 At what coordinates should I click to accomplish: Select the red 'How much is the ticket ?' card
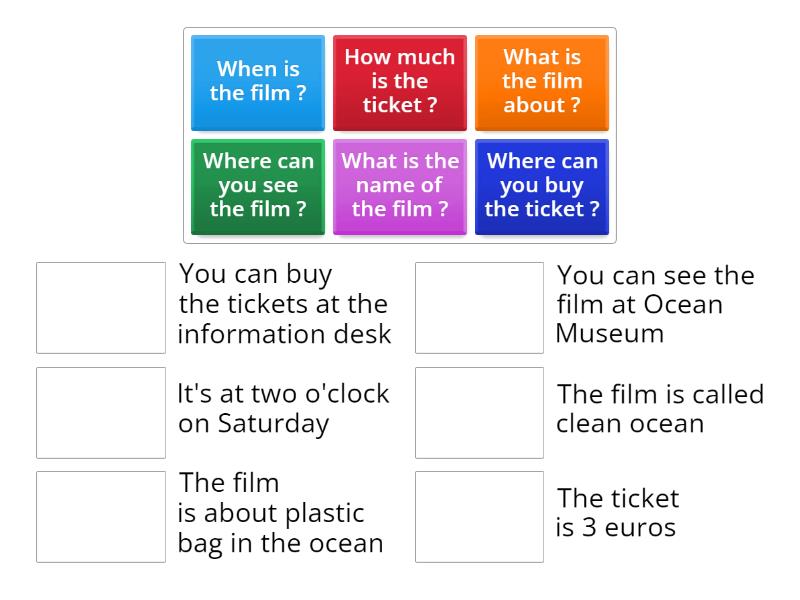click(x=399, y=82)
